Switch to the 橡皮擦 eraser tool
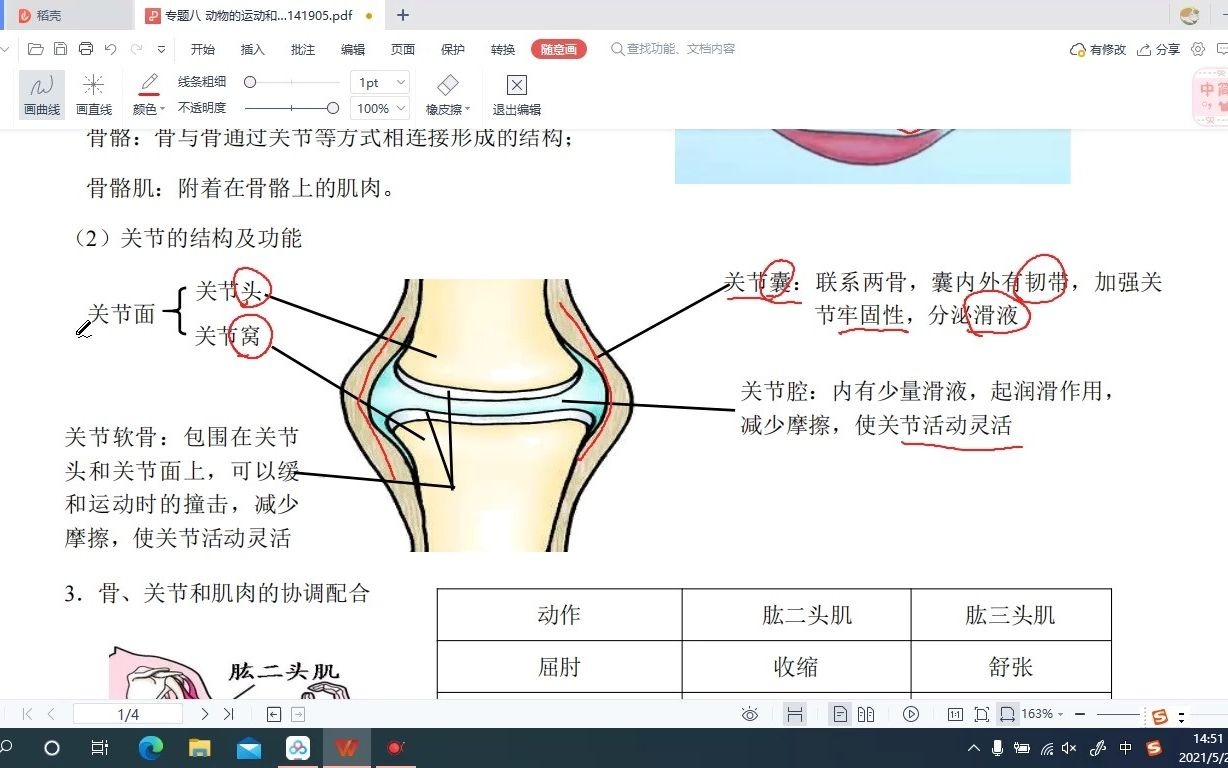The width and height of the screenshot is (1228, 768). click(445, 94)
